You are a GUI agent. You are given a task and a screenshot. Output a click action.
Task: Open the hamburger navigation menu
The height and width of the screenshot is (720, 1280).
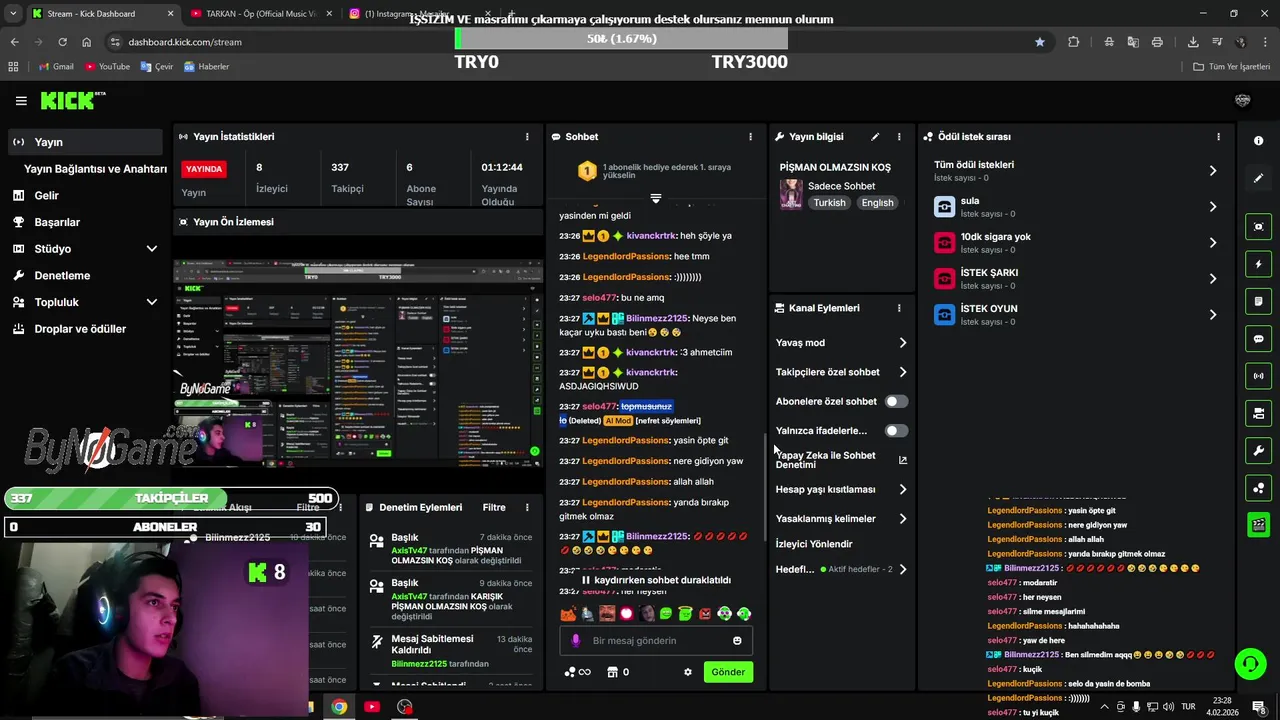tap(21, 101)
